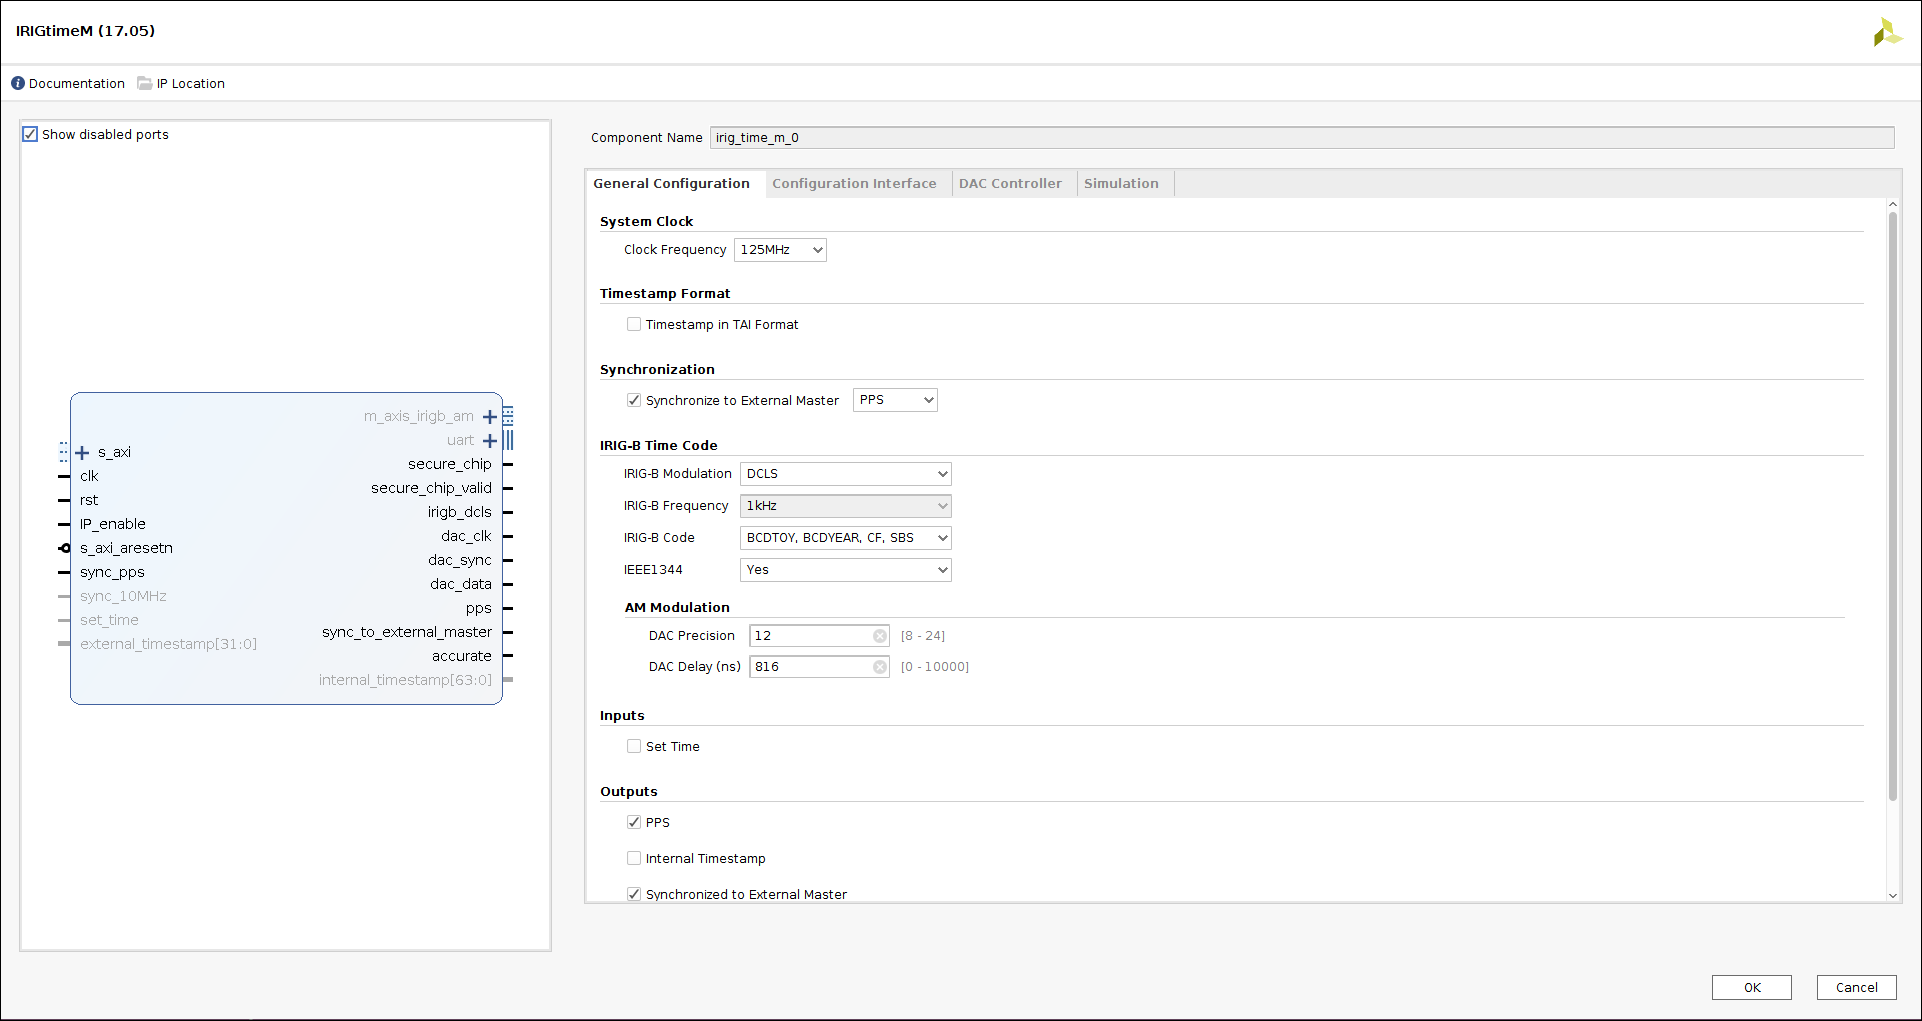Screen dimensions: 1922x1021
Task: Open the IRIG-B Modulation dropdown
Action: tap(845, 474)
